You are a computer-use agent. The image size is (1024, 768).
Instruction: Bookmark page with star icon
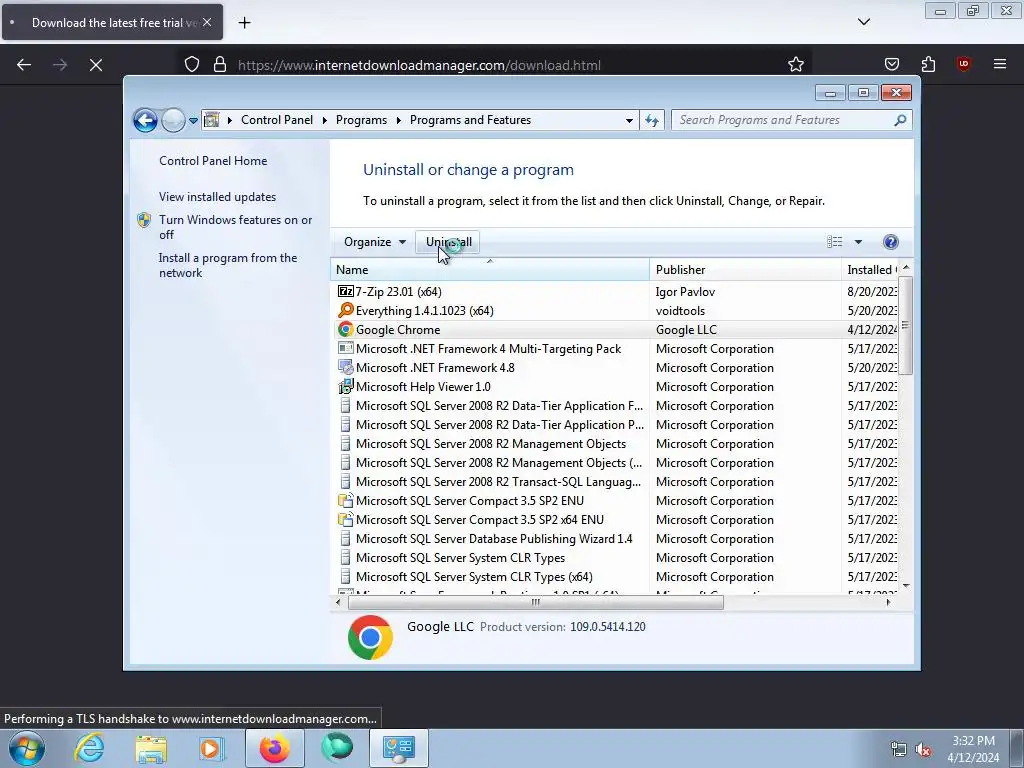click(x=795, y=65)
